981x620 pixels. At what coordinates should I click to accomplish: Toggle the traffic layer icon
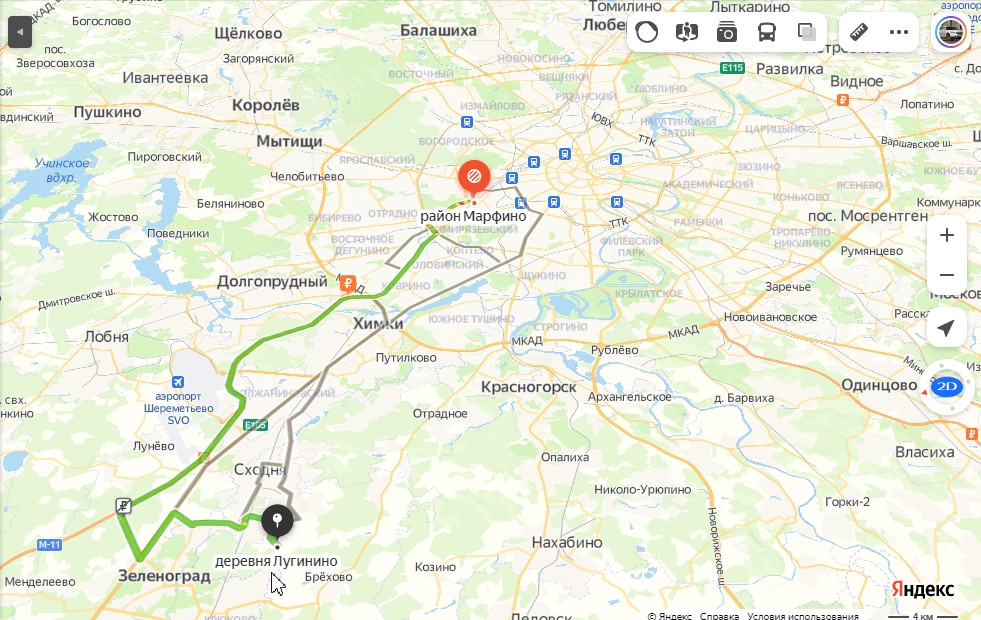[x=646, y=32]
